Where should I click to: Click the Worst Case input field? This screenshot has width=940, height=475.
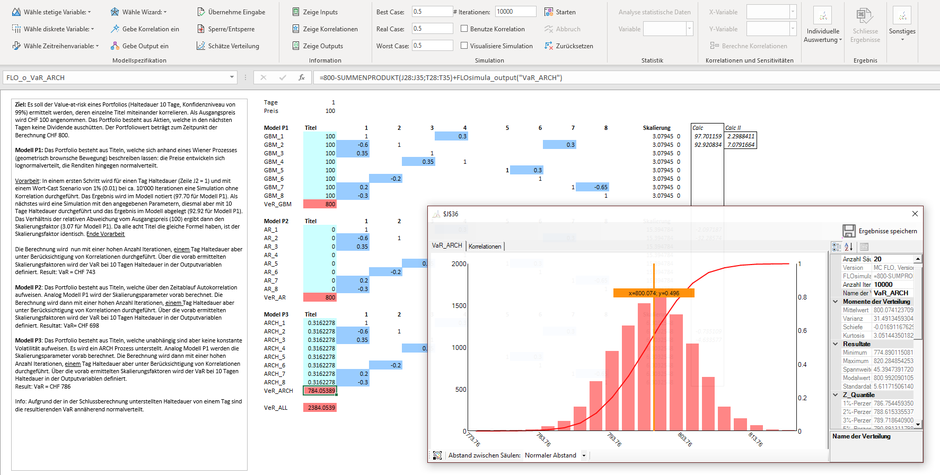[432, 46]
